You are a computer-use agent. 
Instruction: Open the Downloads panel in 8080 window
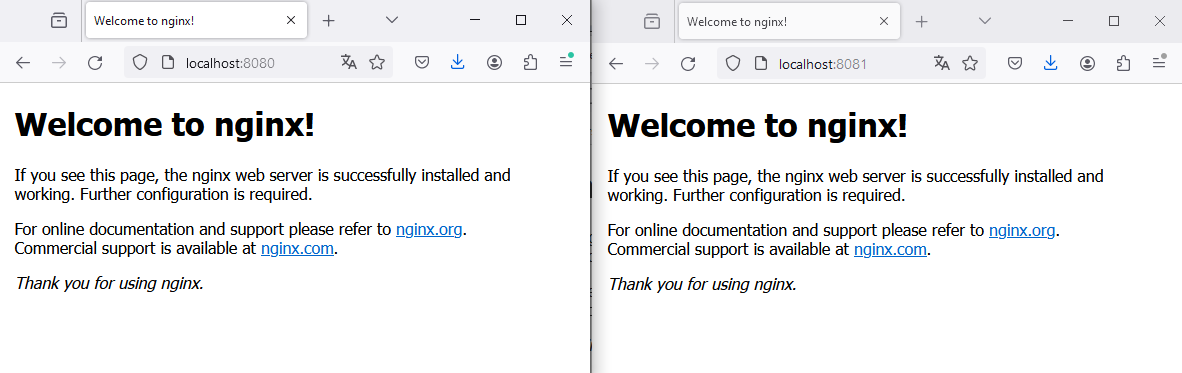pyautogui.click(x=458, y=63)
